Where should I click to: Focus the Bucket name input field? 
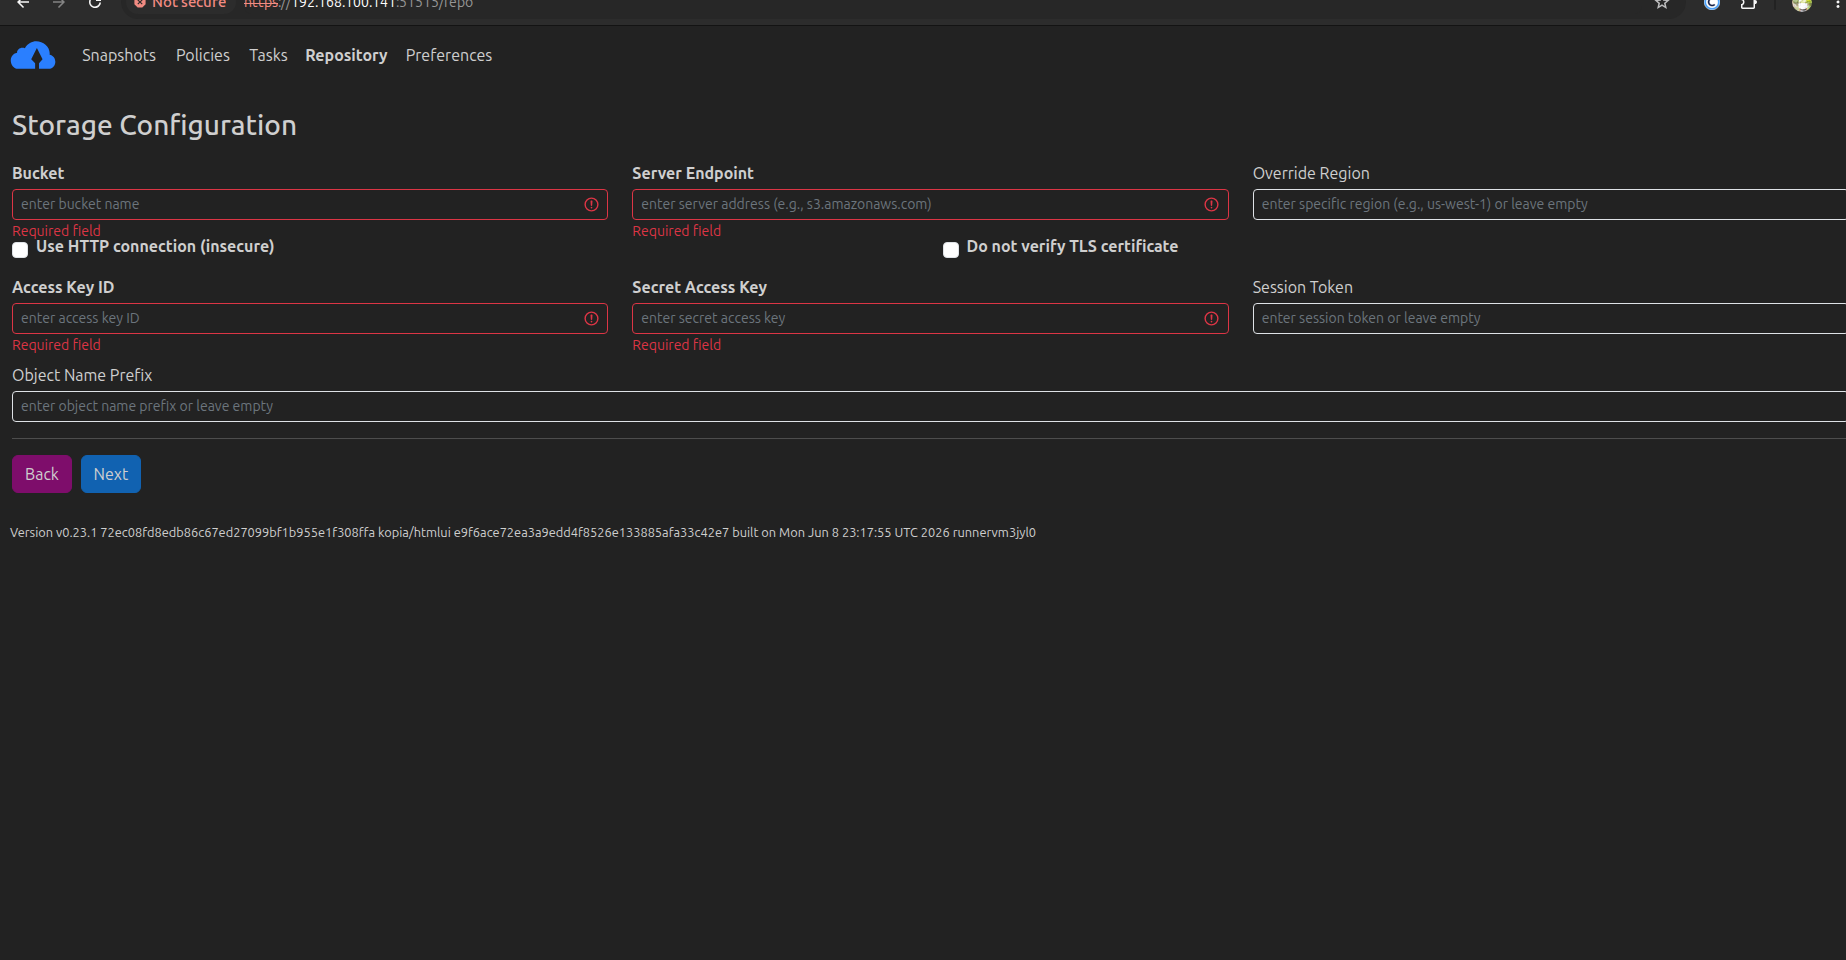[310, 204]
